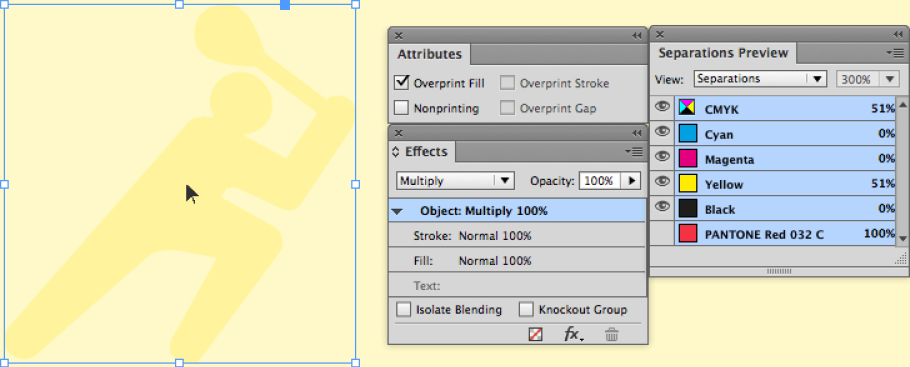Open the fx effects menu button
This screenshot has height=367, width=910.
(x=574, y=334)
